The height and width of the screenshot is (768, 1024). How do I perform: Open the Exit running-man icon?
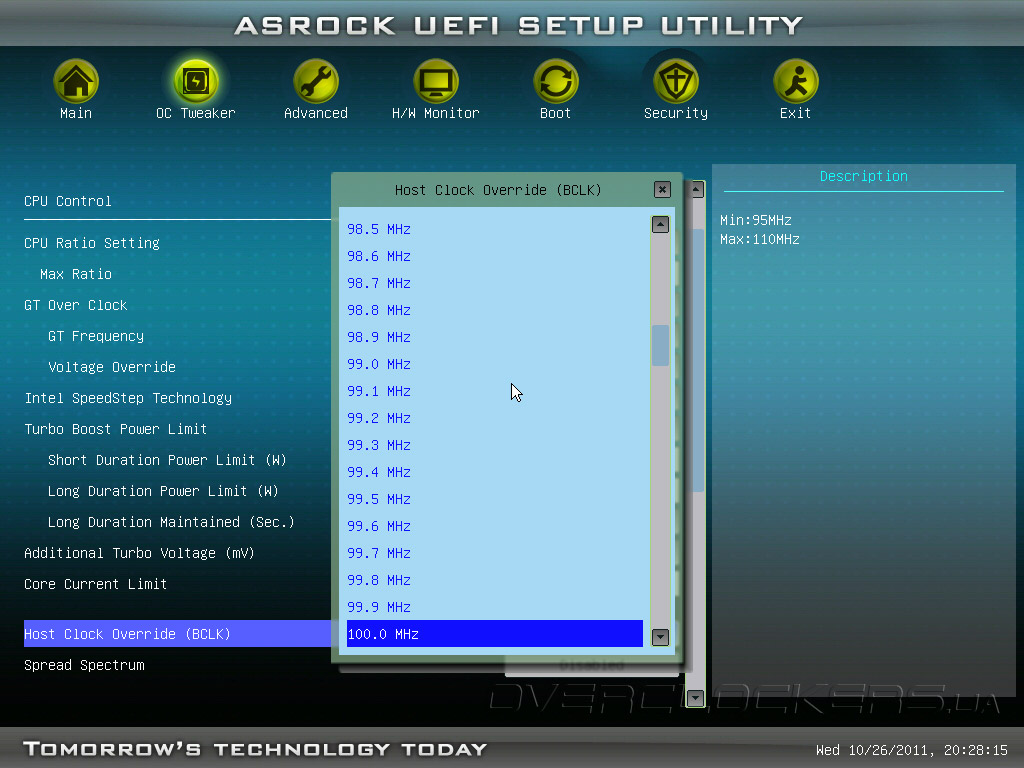tap(795, 82)
